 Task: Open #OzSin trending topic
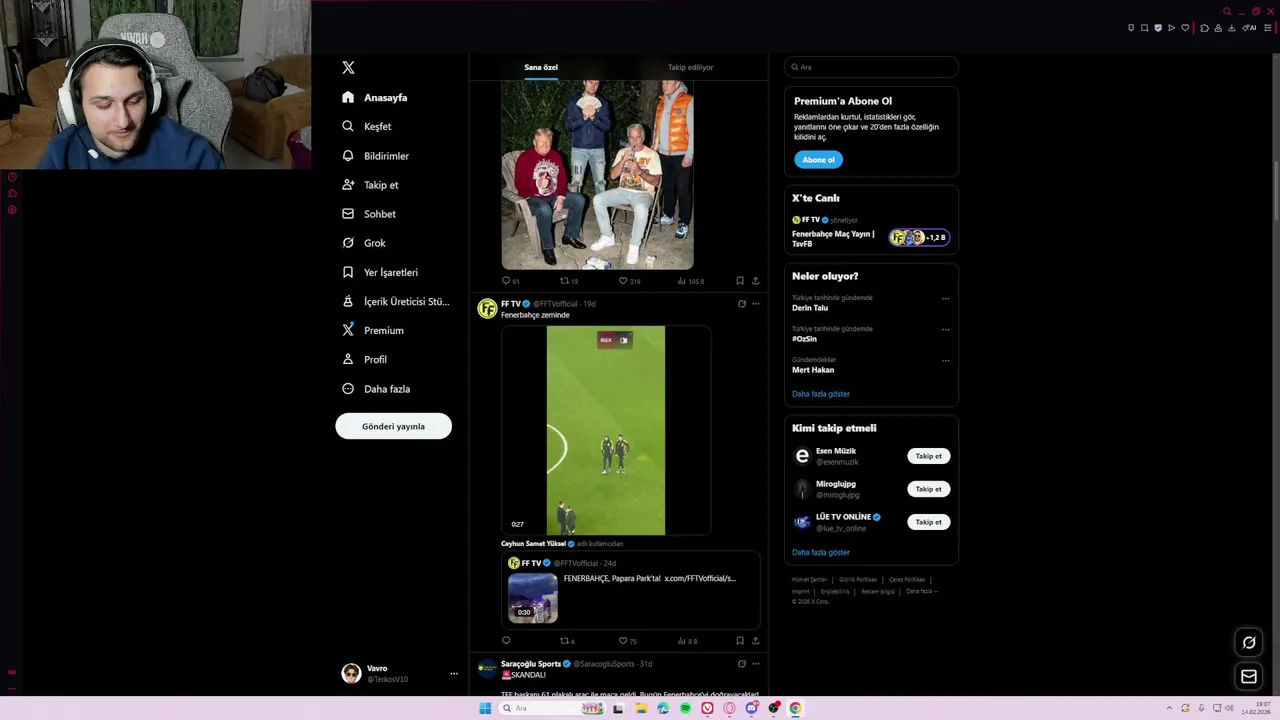point(804,339)
